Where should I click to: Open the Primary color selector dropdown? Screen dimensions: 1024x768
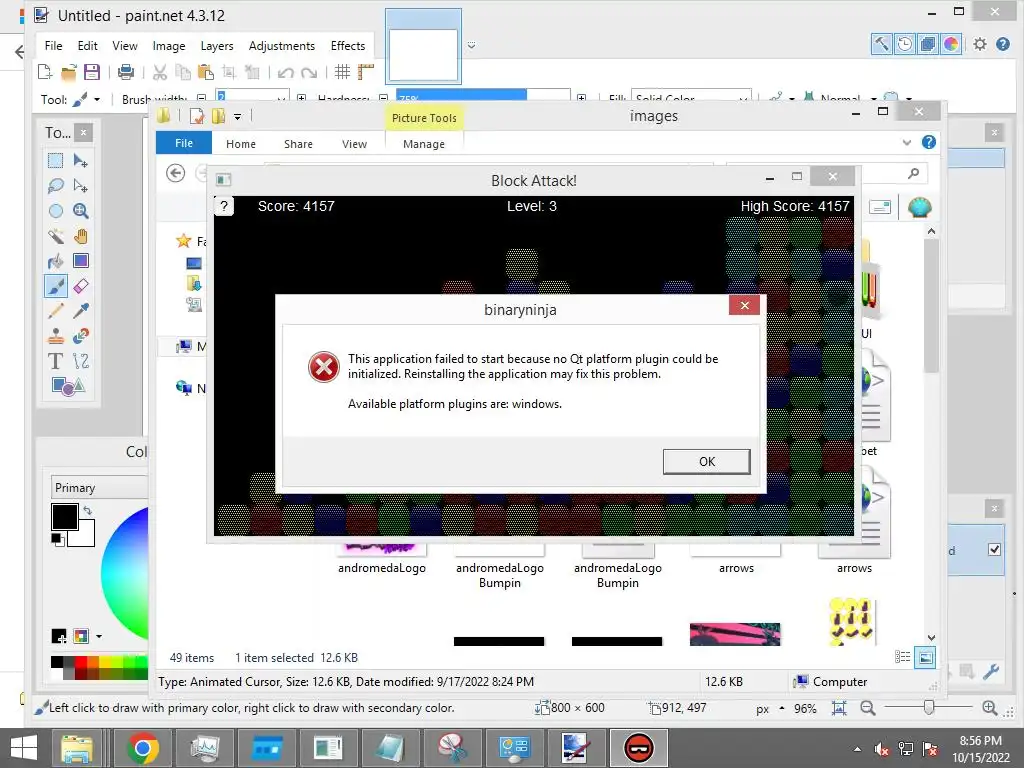[x=99, y=487]
